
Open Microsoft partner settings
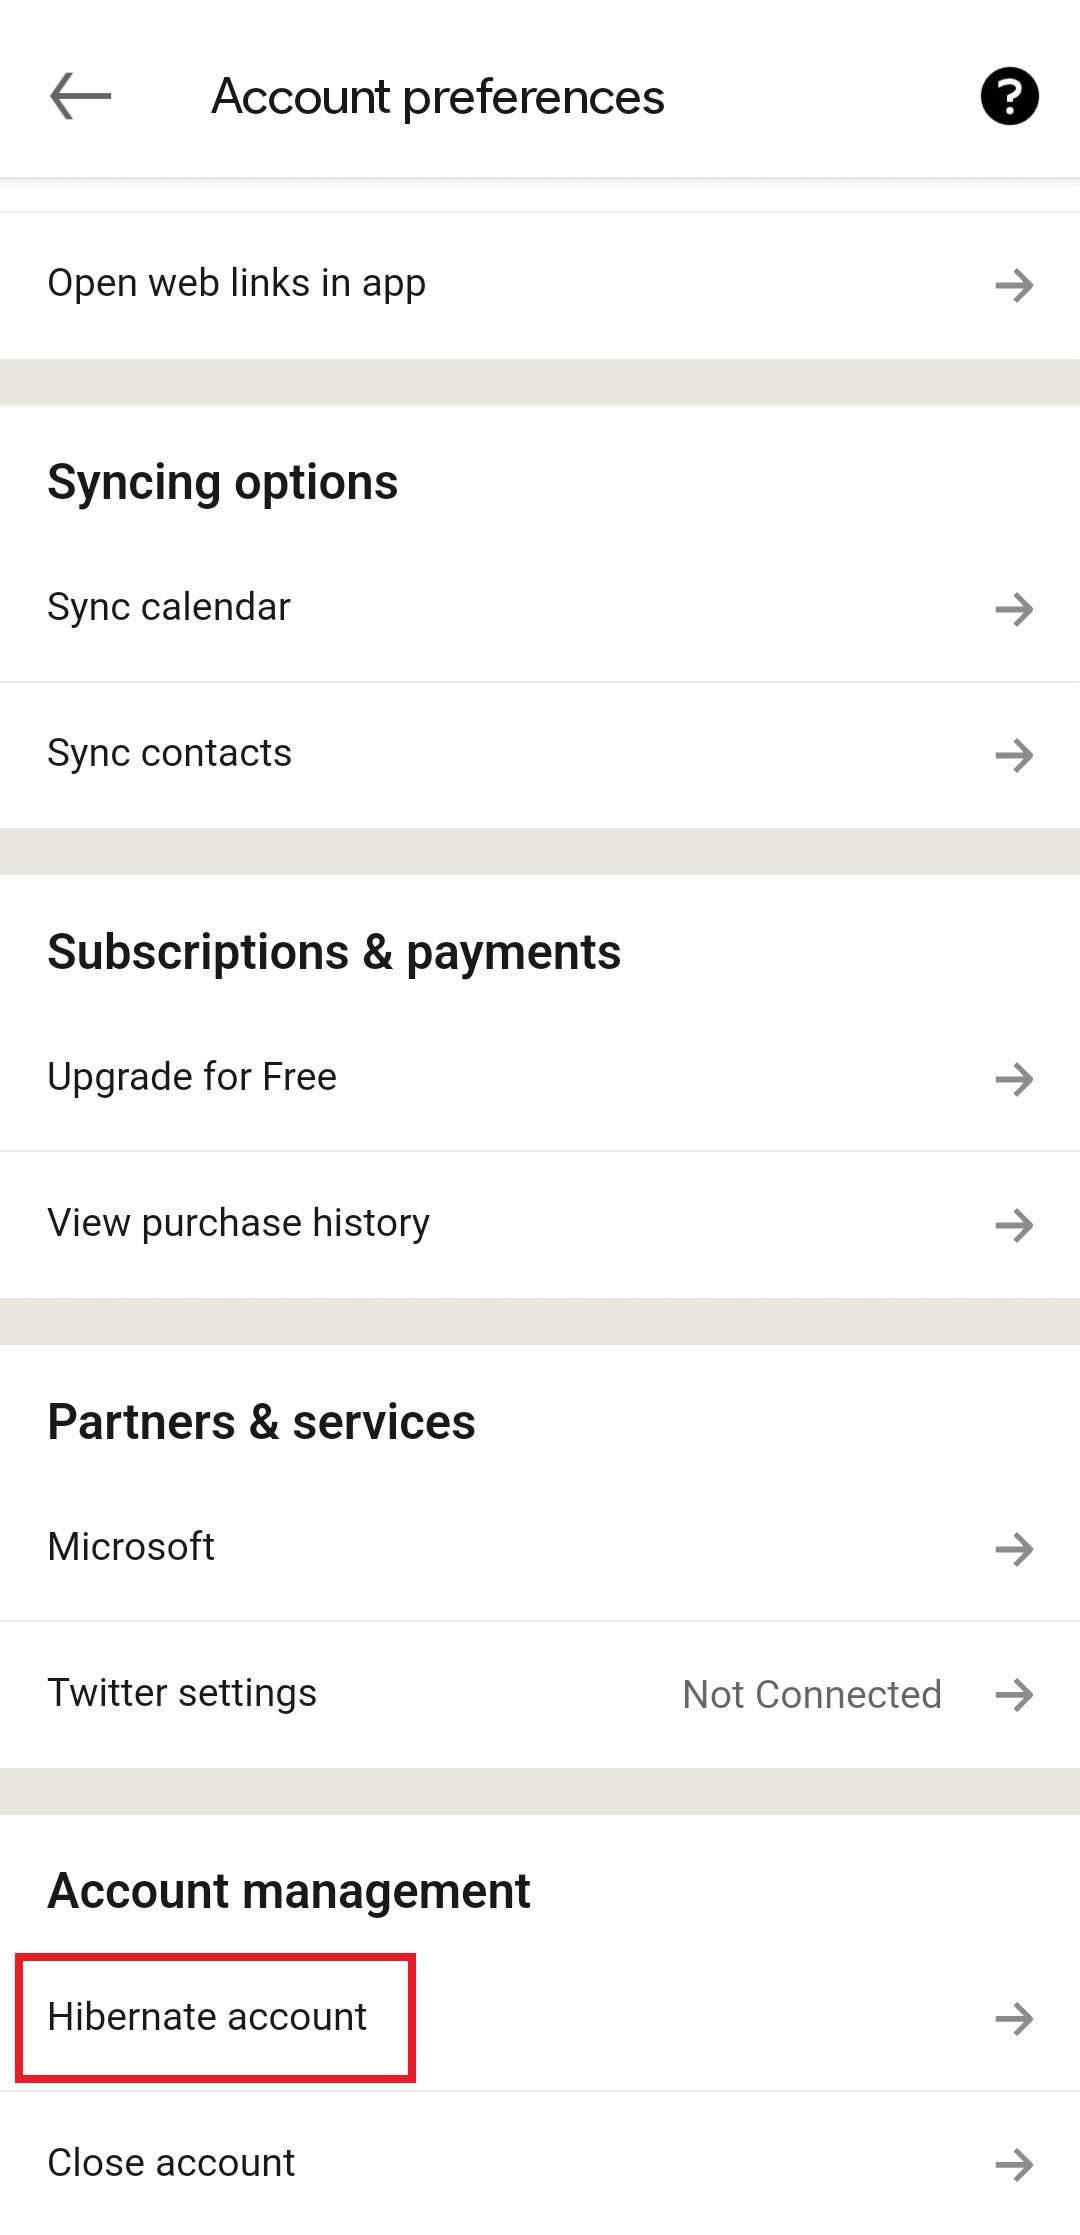pyautogui.click(x=131, y=1547)
